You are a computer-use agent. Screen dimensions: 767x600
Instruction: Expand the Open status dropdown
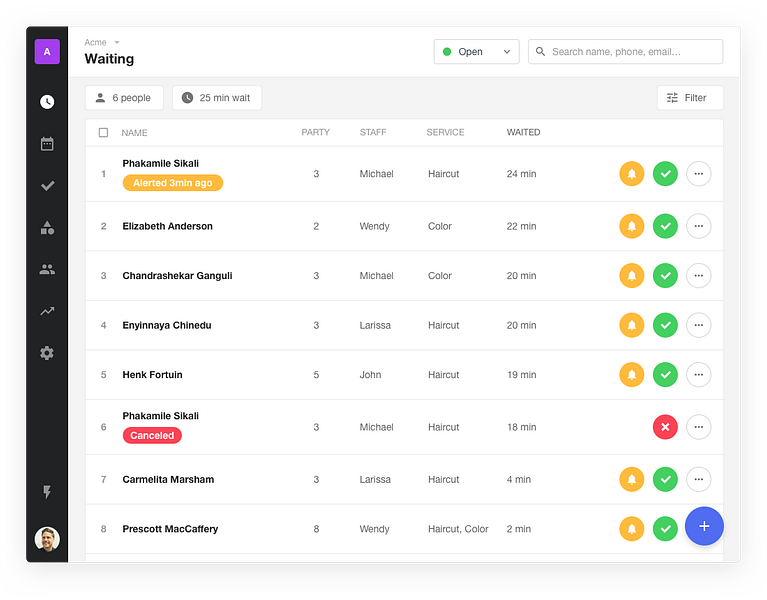click(476, 51)
